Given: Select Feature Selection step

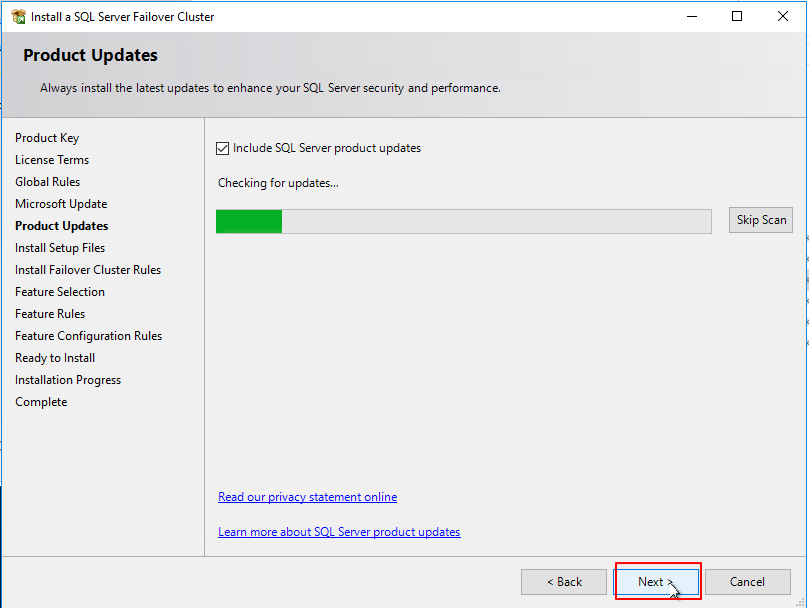Looking at the screenshot, I should tap(59, 291).
